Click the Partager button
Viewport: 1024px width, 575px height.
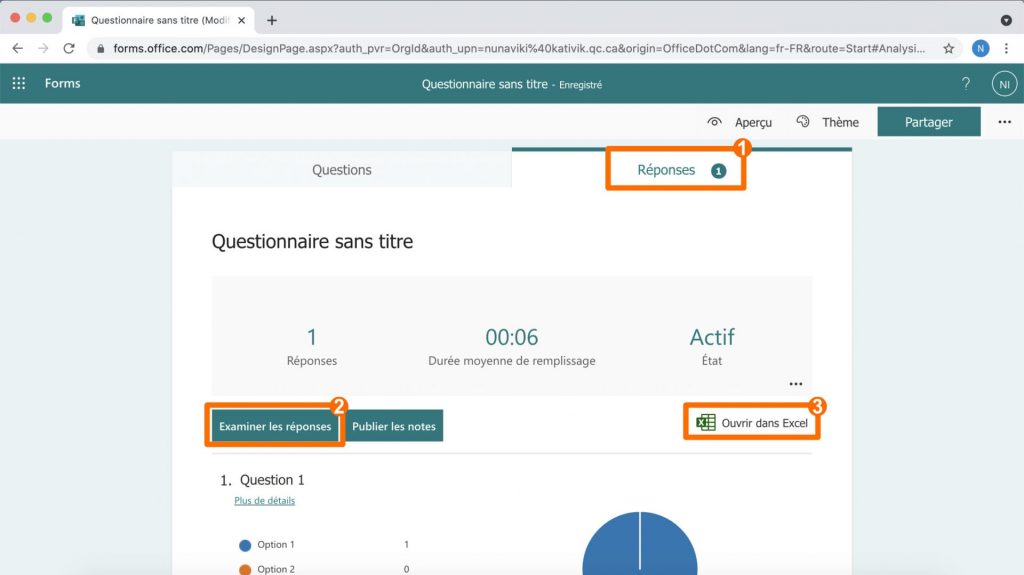coord(929,122)
